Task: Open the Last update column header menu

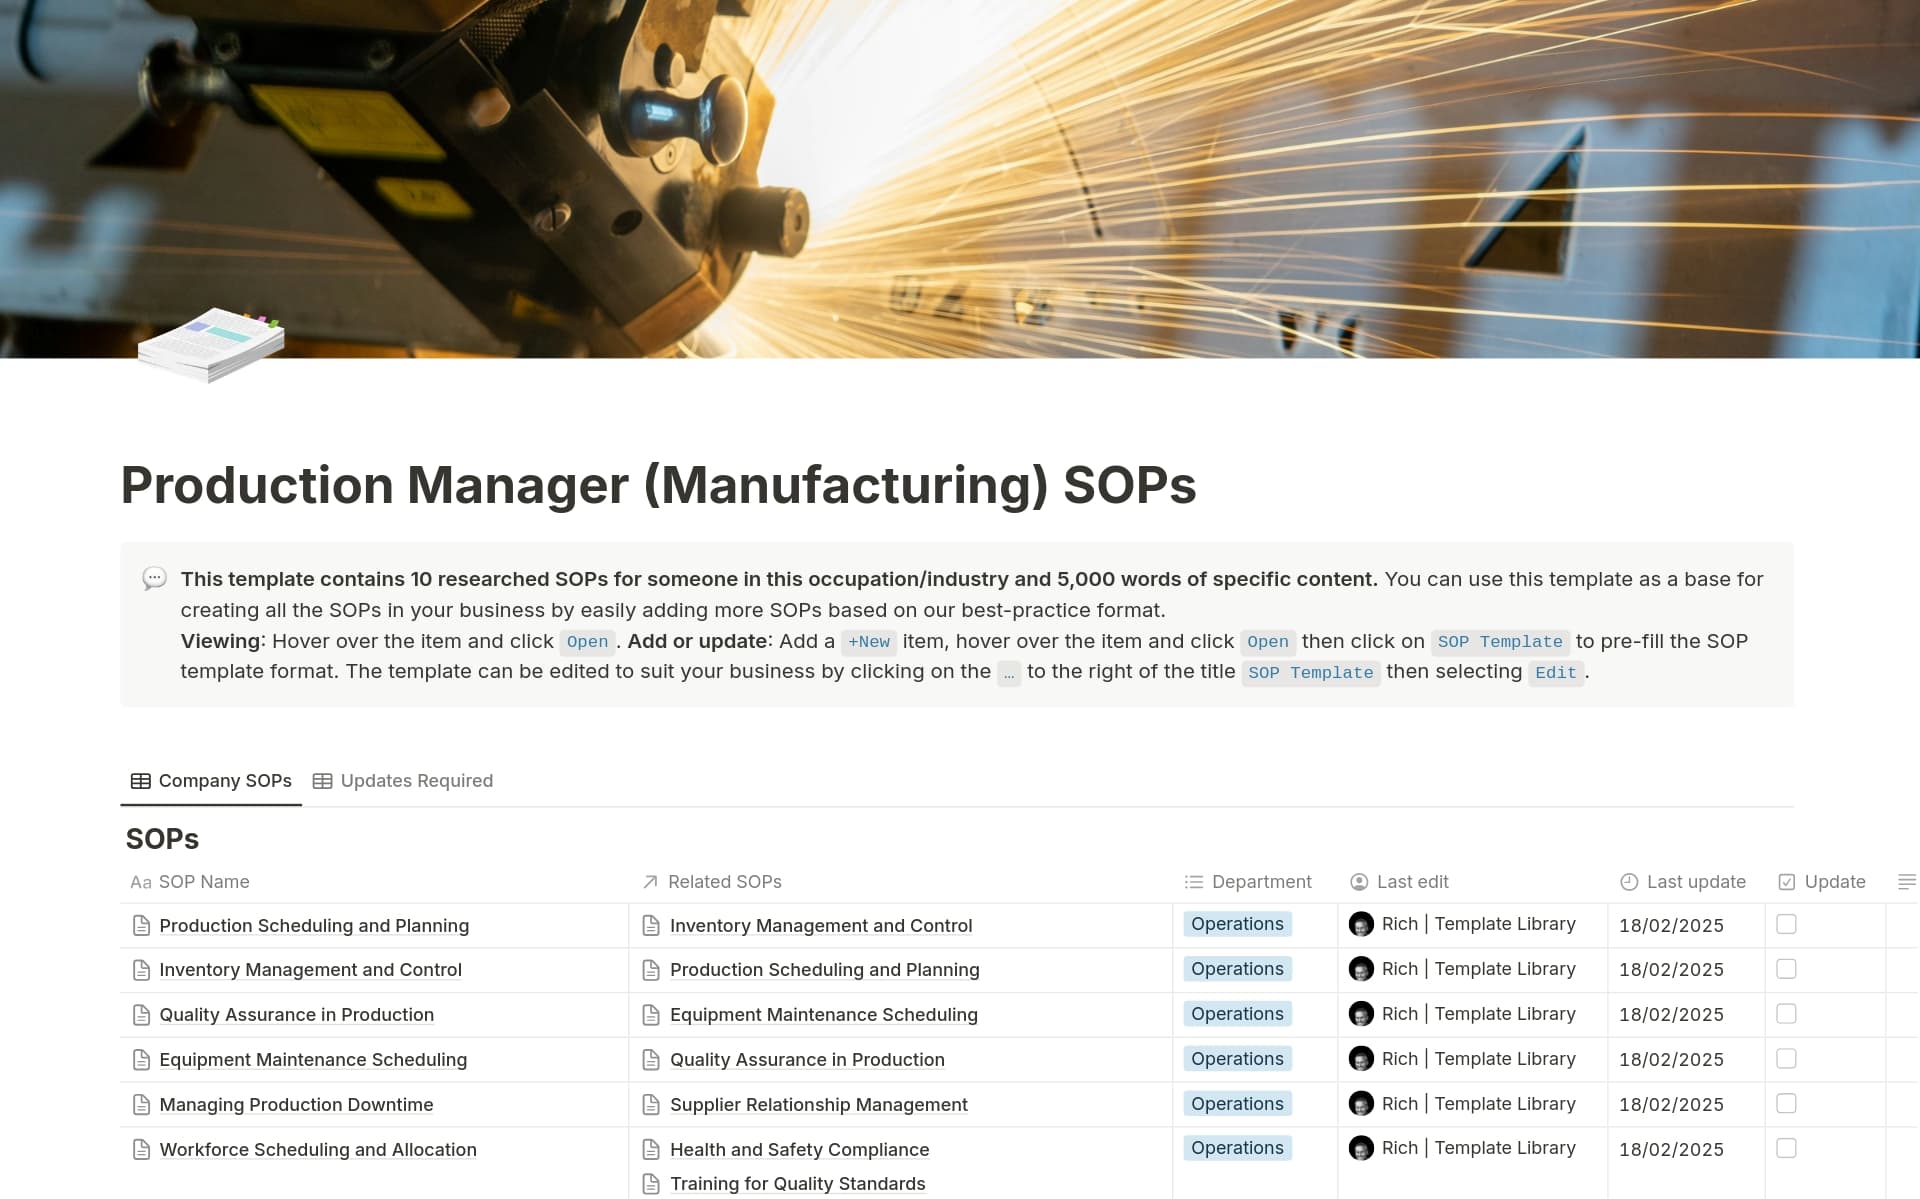Action: click(1697, 882)
